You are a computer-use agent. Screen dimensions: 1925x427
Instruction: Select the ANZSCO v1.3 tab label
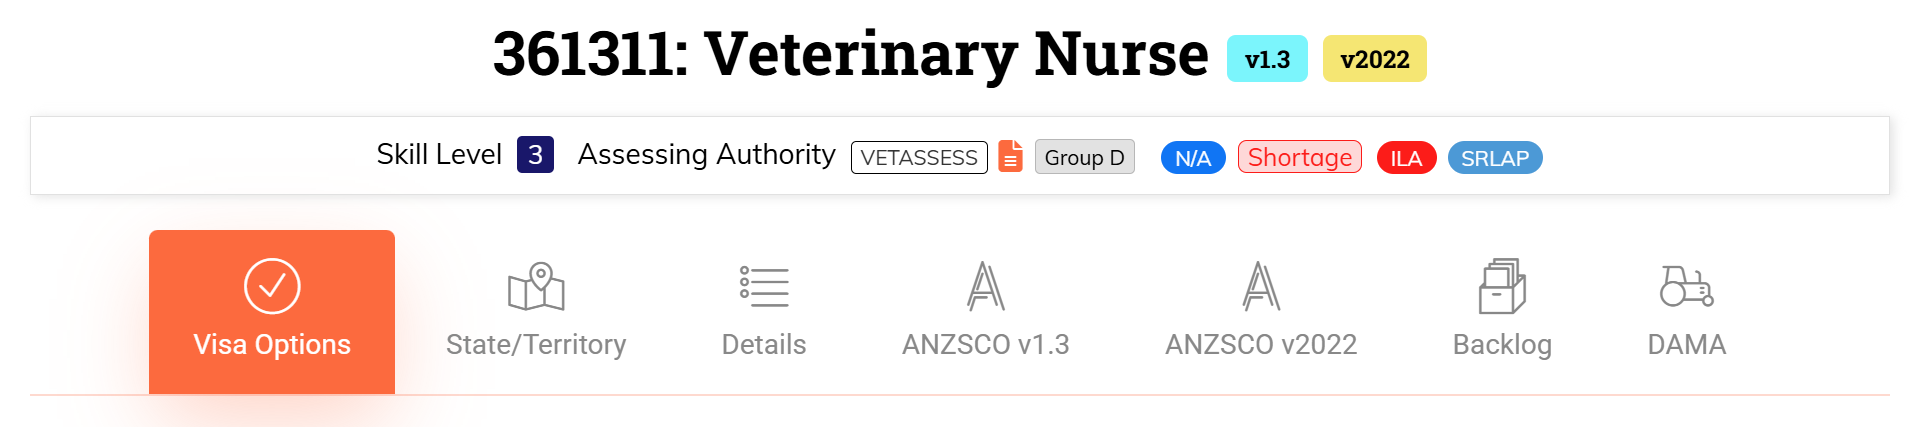pyautogui.click(x=986, y=344)
